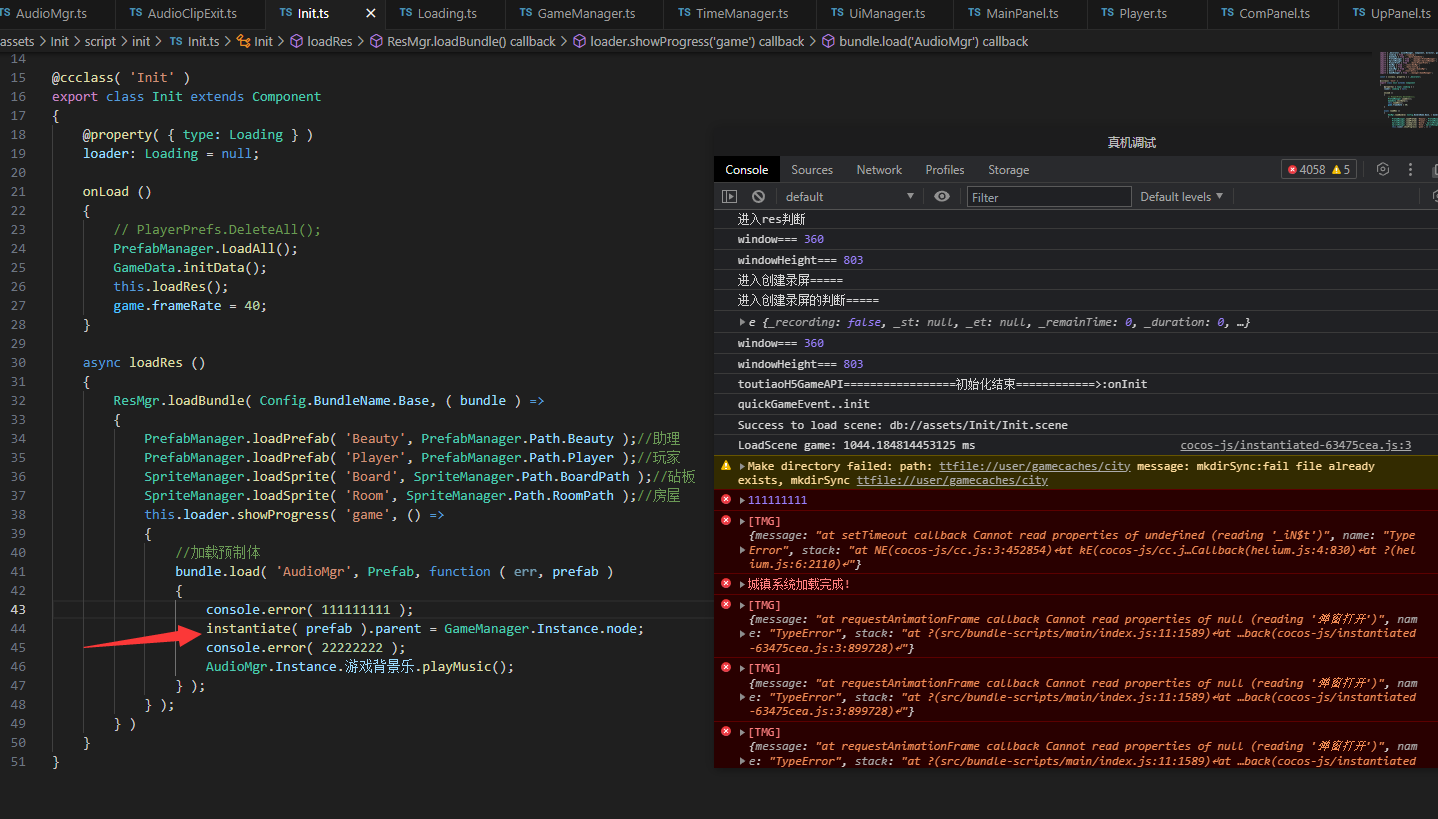Open the GameManager.ts editor tab

pyautogui.click(x=585, y=14)
